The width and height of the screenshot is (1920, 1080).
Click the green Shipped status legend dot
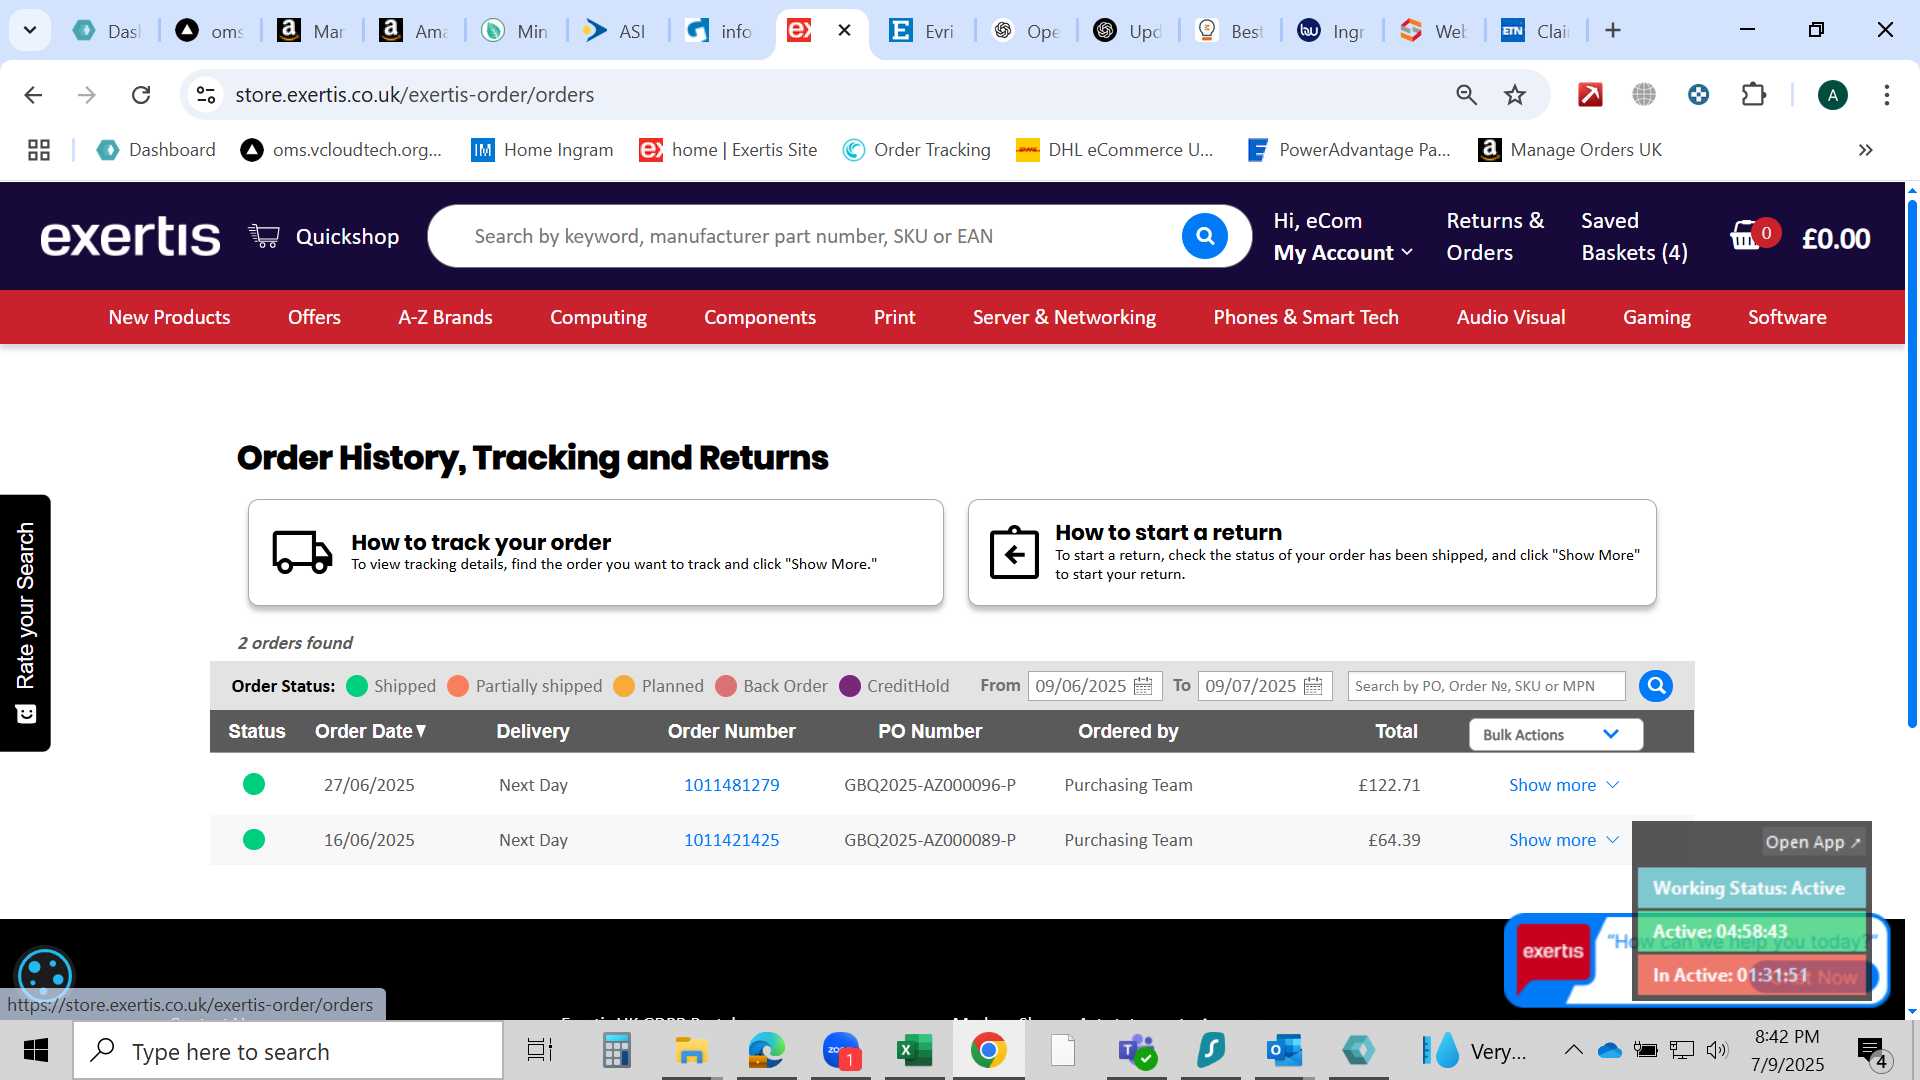357,686
